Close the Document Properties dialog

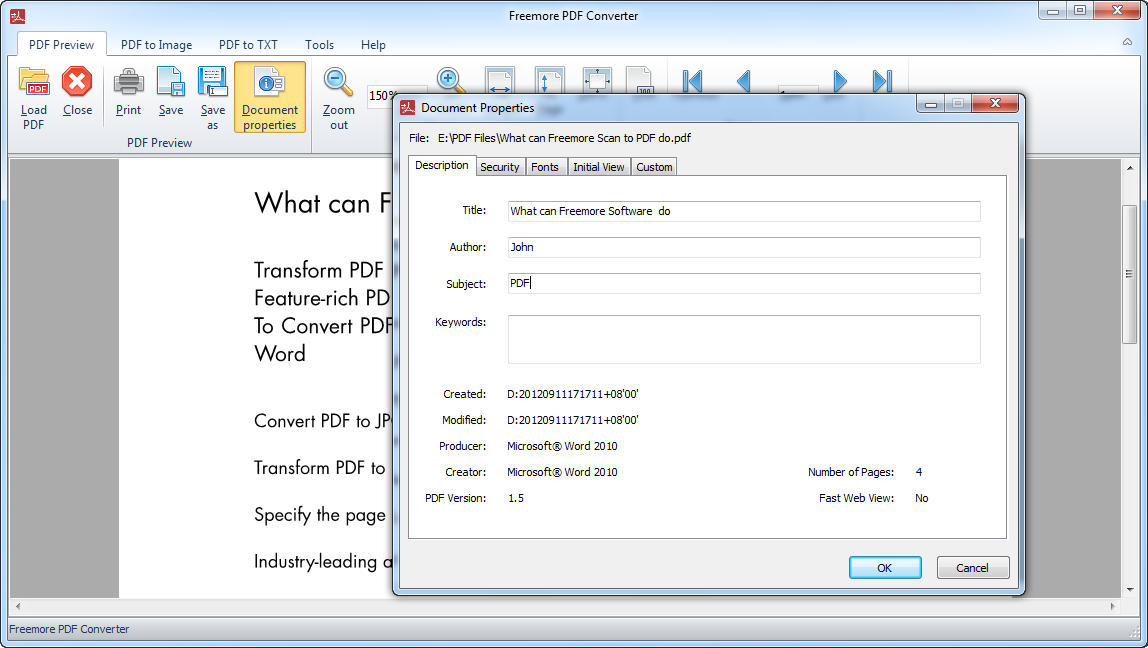tap(995, 104)
